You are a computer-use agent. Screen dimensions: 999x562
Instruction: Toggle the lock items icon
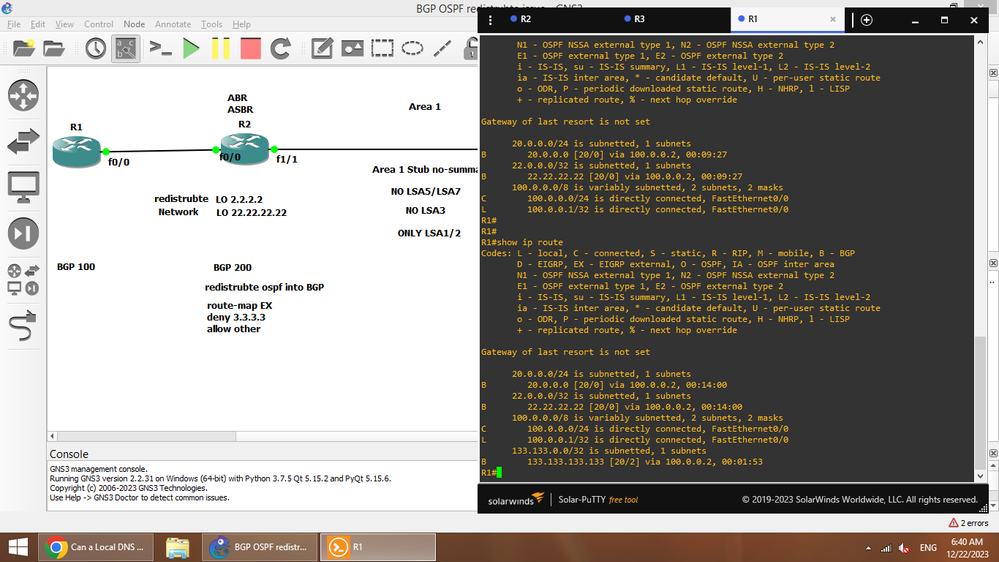[x=471, y=48]
